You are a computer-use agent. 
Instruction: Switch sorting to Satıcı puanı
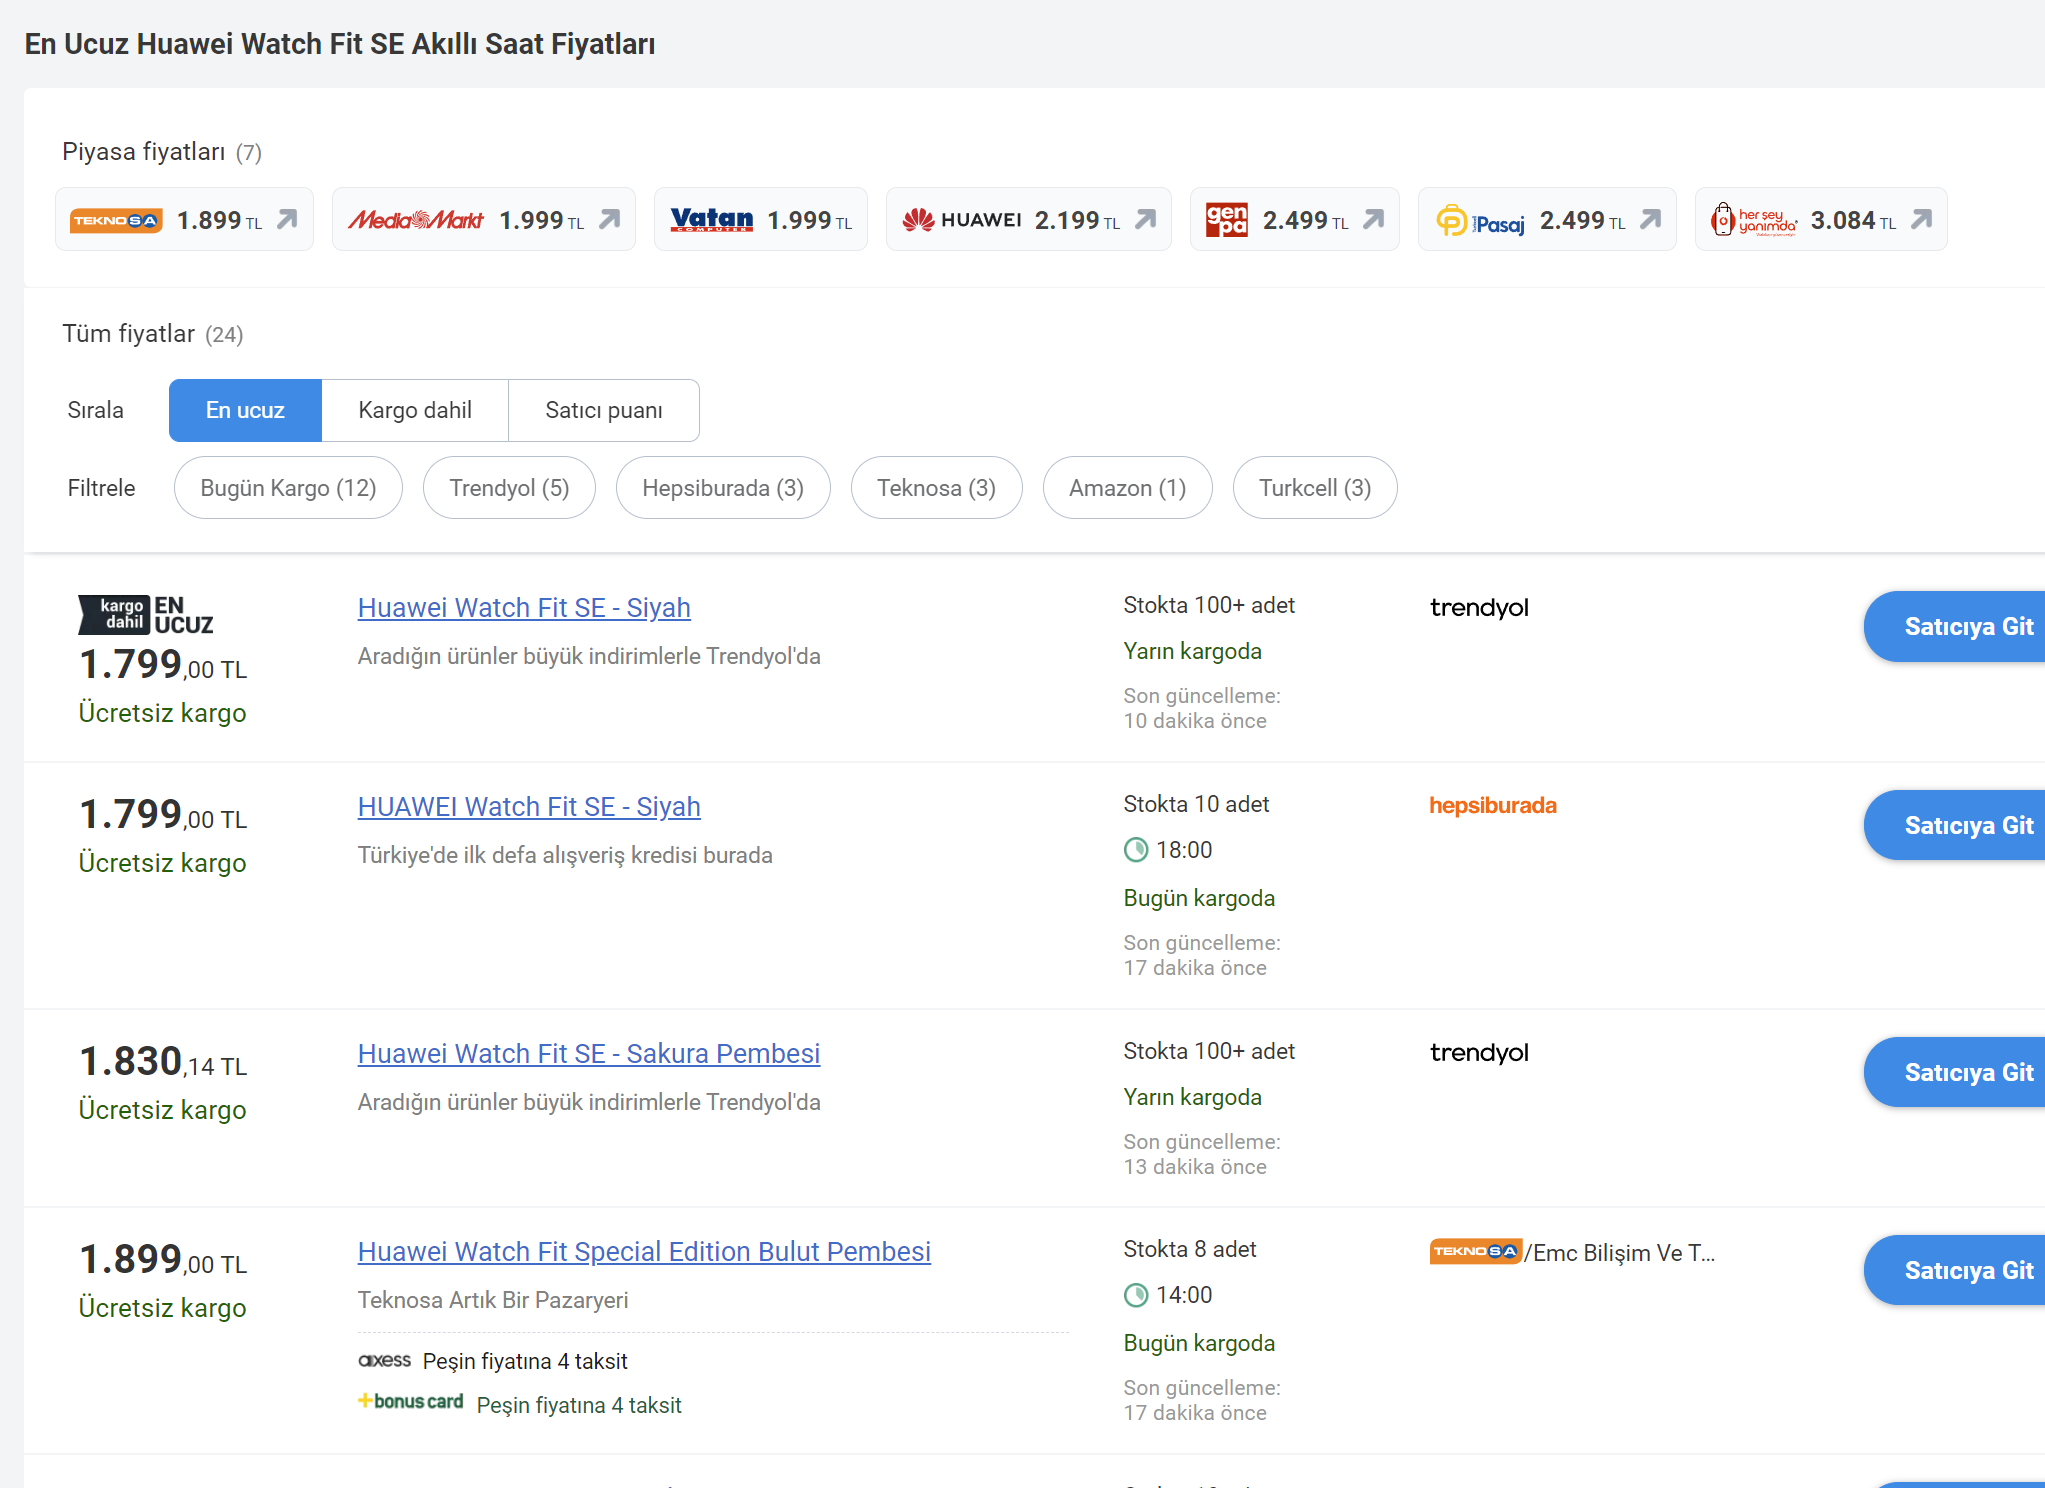603,410
